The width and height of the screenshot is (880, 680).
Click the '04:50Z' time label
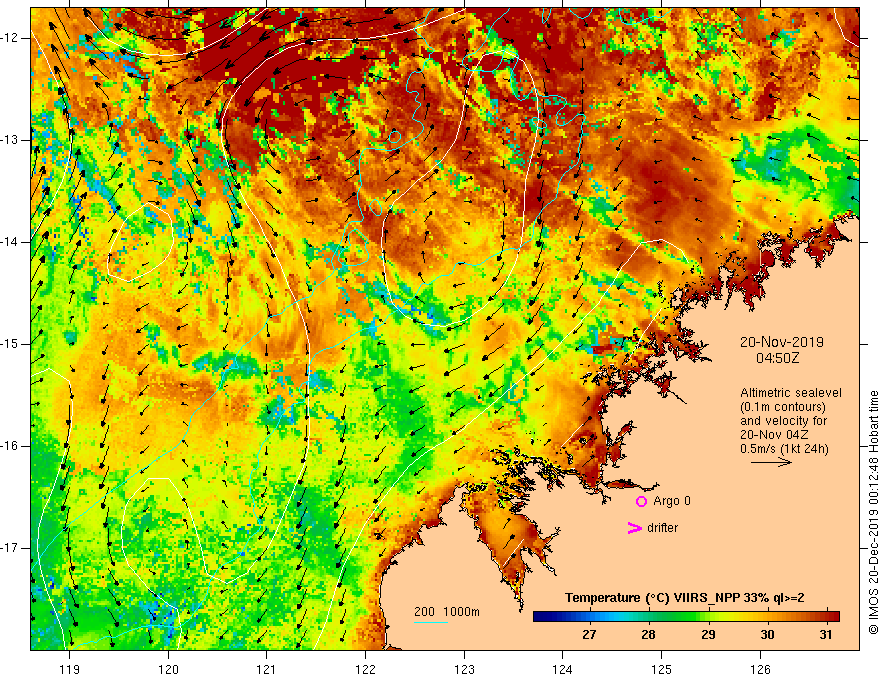[777, 358]
